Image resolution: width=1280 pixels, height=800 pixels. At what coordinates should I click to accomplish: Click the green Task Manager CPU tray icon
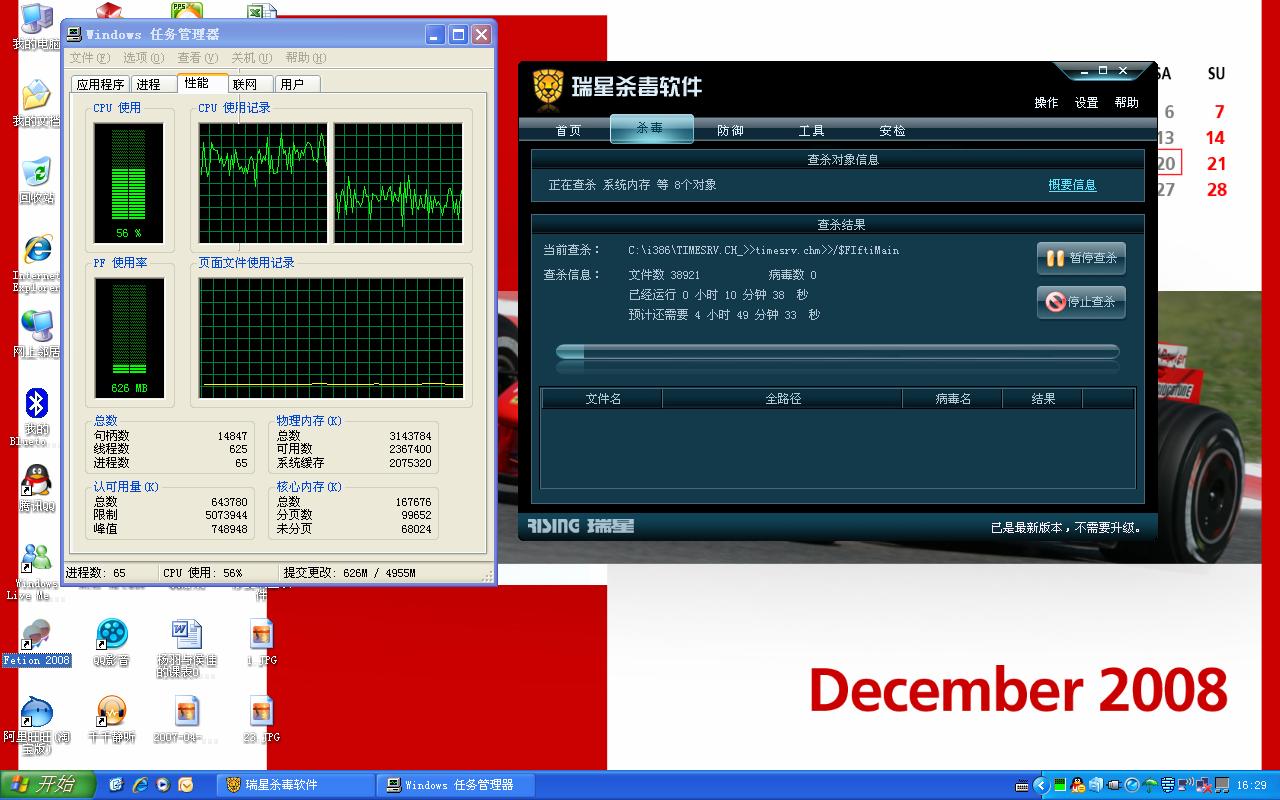(1059, 785)
